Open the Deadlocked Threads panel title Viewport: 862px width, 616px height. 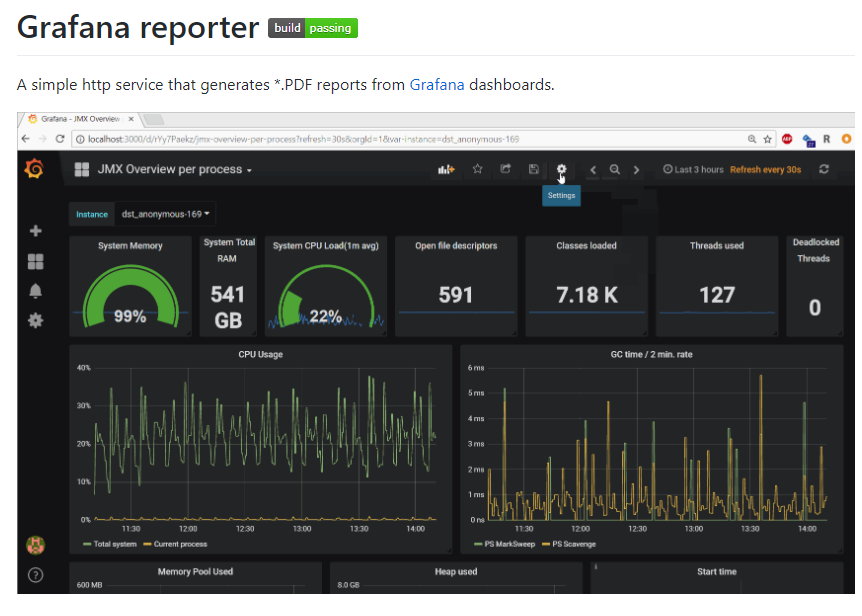point(815,250)
